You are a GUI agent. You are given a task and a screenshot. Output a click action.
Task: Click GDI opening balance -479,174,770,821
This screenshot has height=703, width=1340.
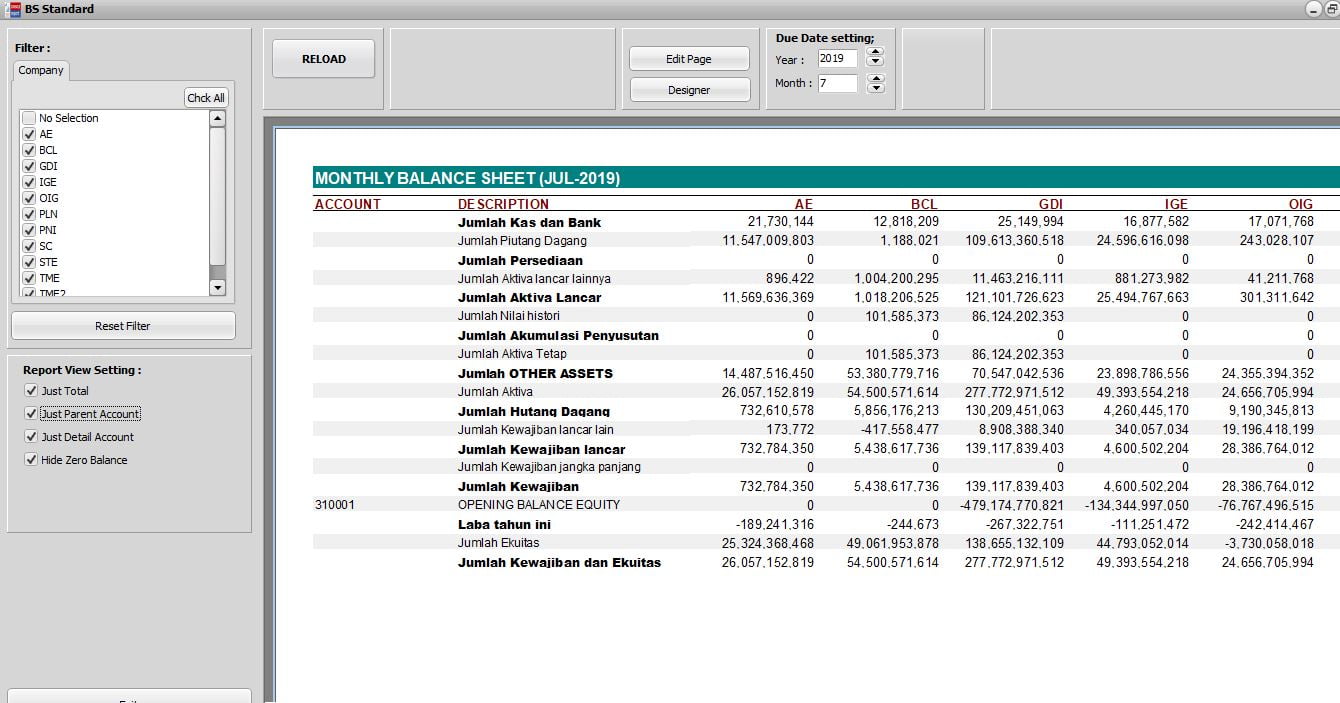[x=1012, y=505]
